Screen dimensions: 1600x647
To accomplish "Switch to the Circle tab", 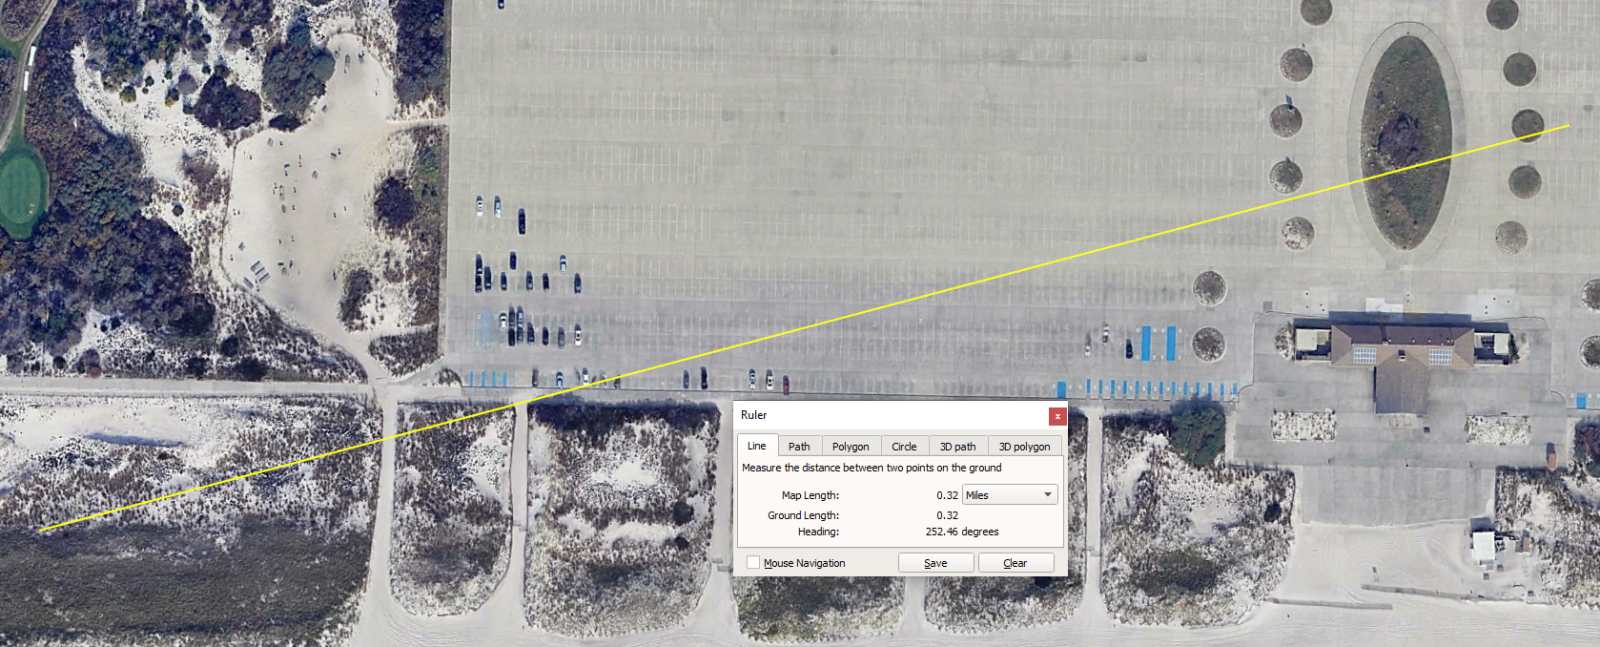I will tap(904, 447).
